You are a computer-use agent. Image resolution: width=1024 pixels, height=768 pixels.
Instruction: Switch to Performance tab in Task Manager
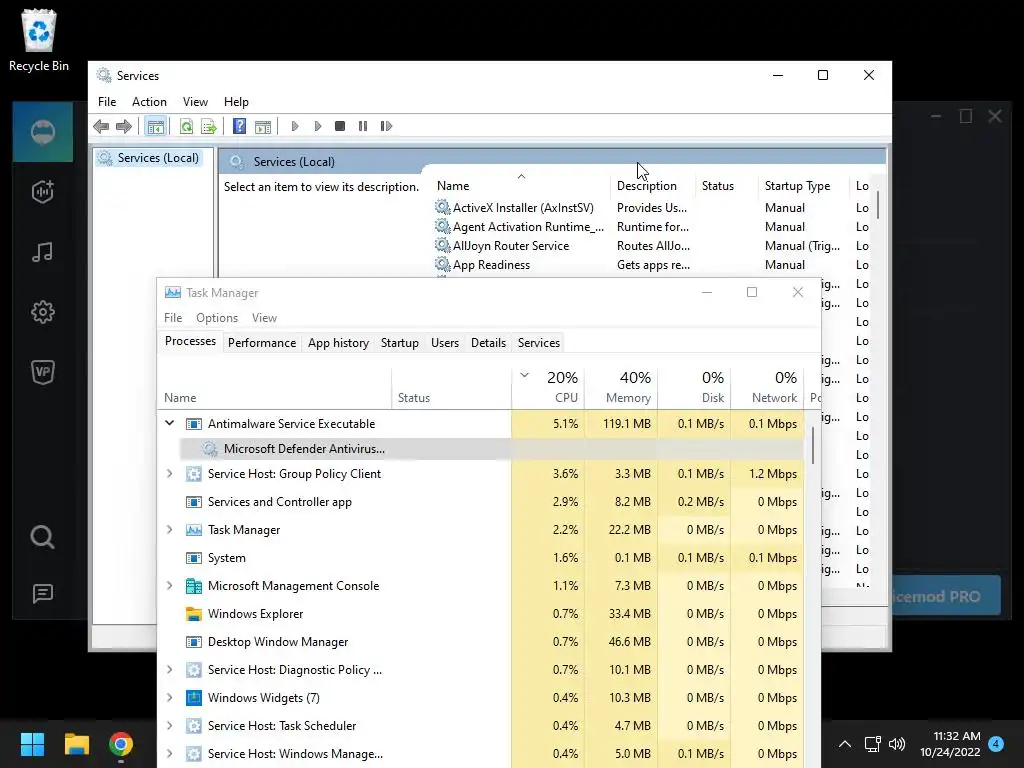[x=262, y=343]
